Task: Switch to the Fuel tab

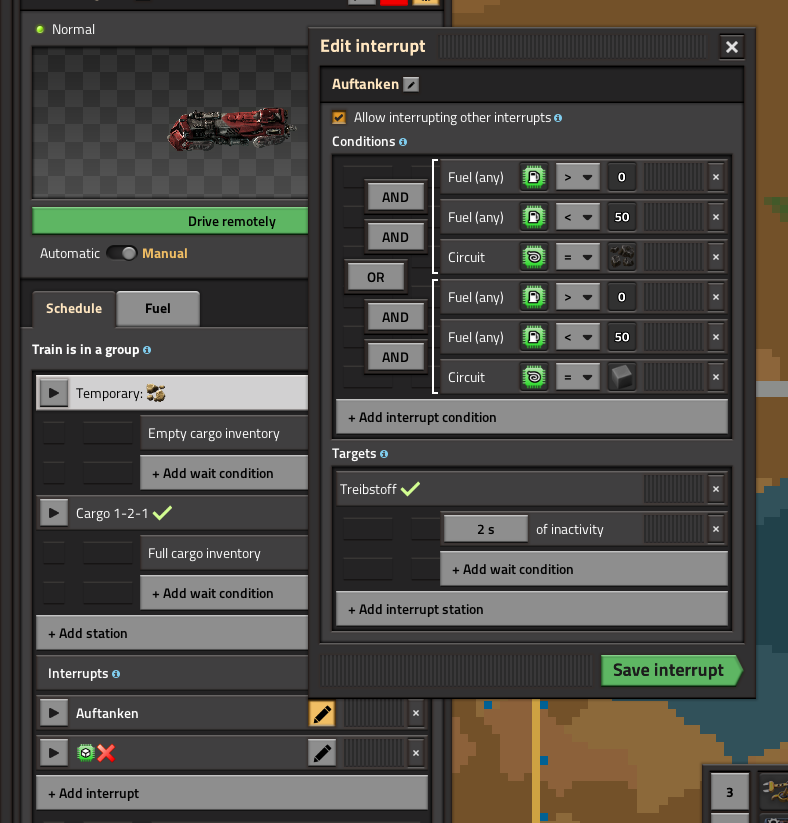Action: click(x=158, y=308)
